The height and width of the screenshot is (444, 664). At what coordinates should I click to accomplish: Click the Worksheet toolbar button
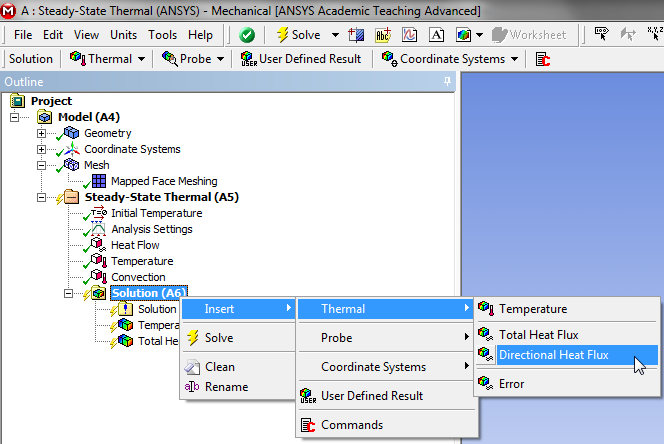point(529,35)
